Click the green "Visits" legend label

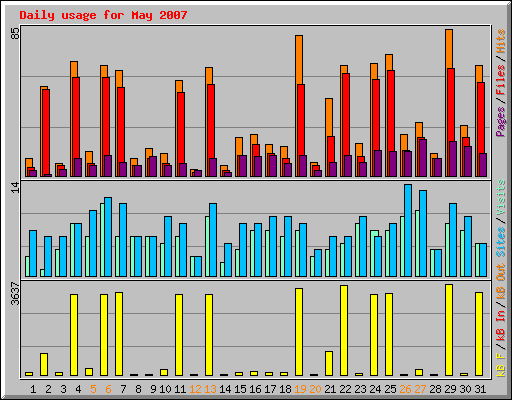500,198
